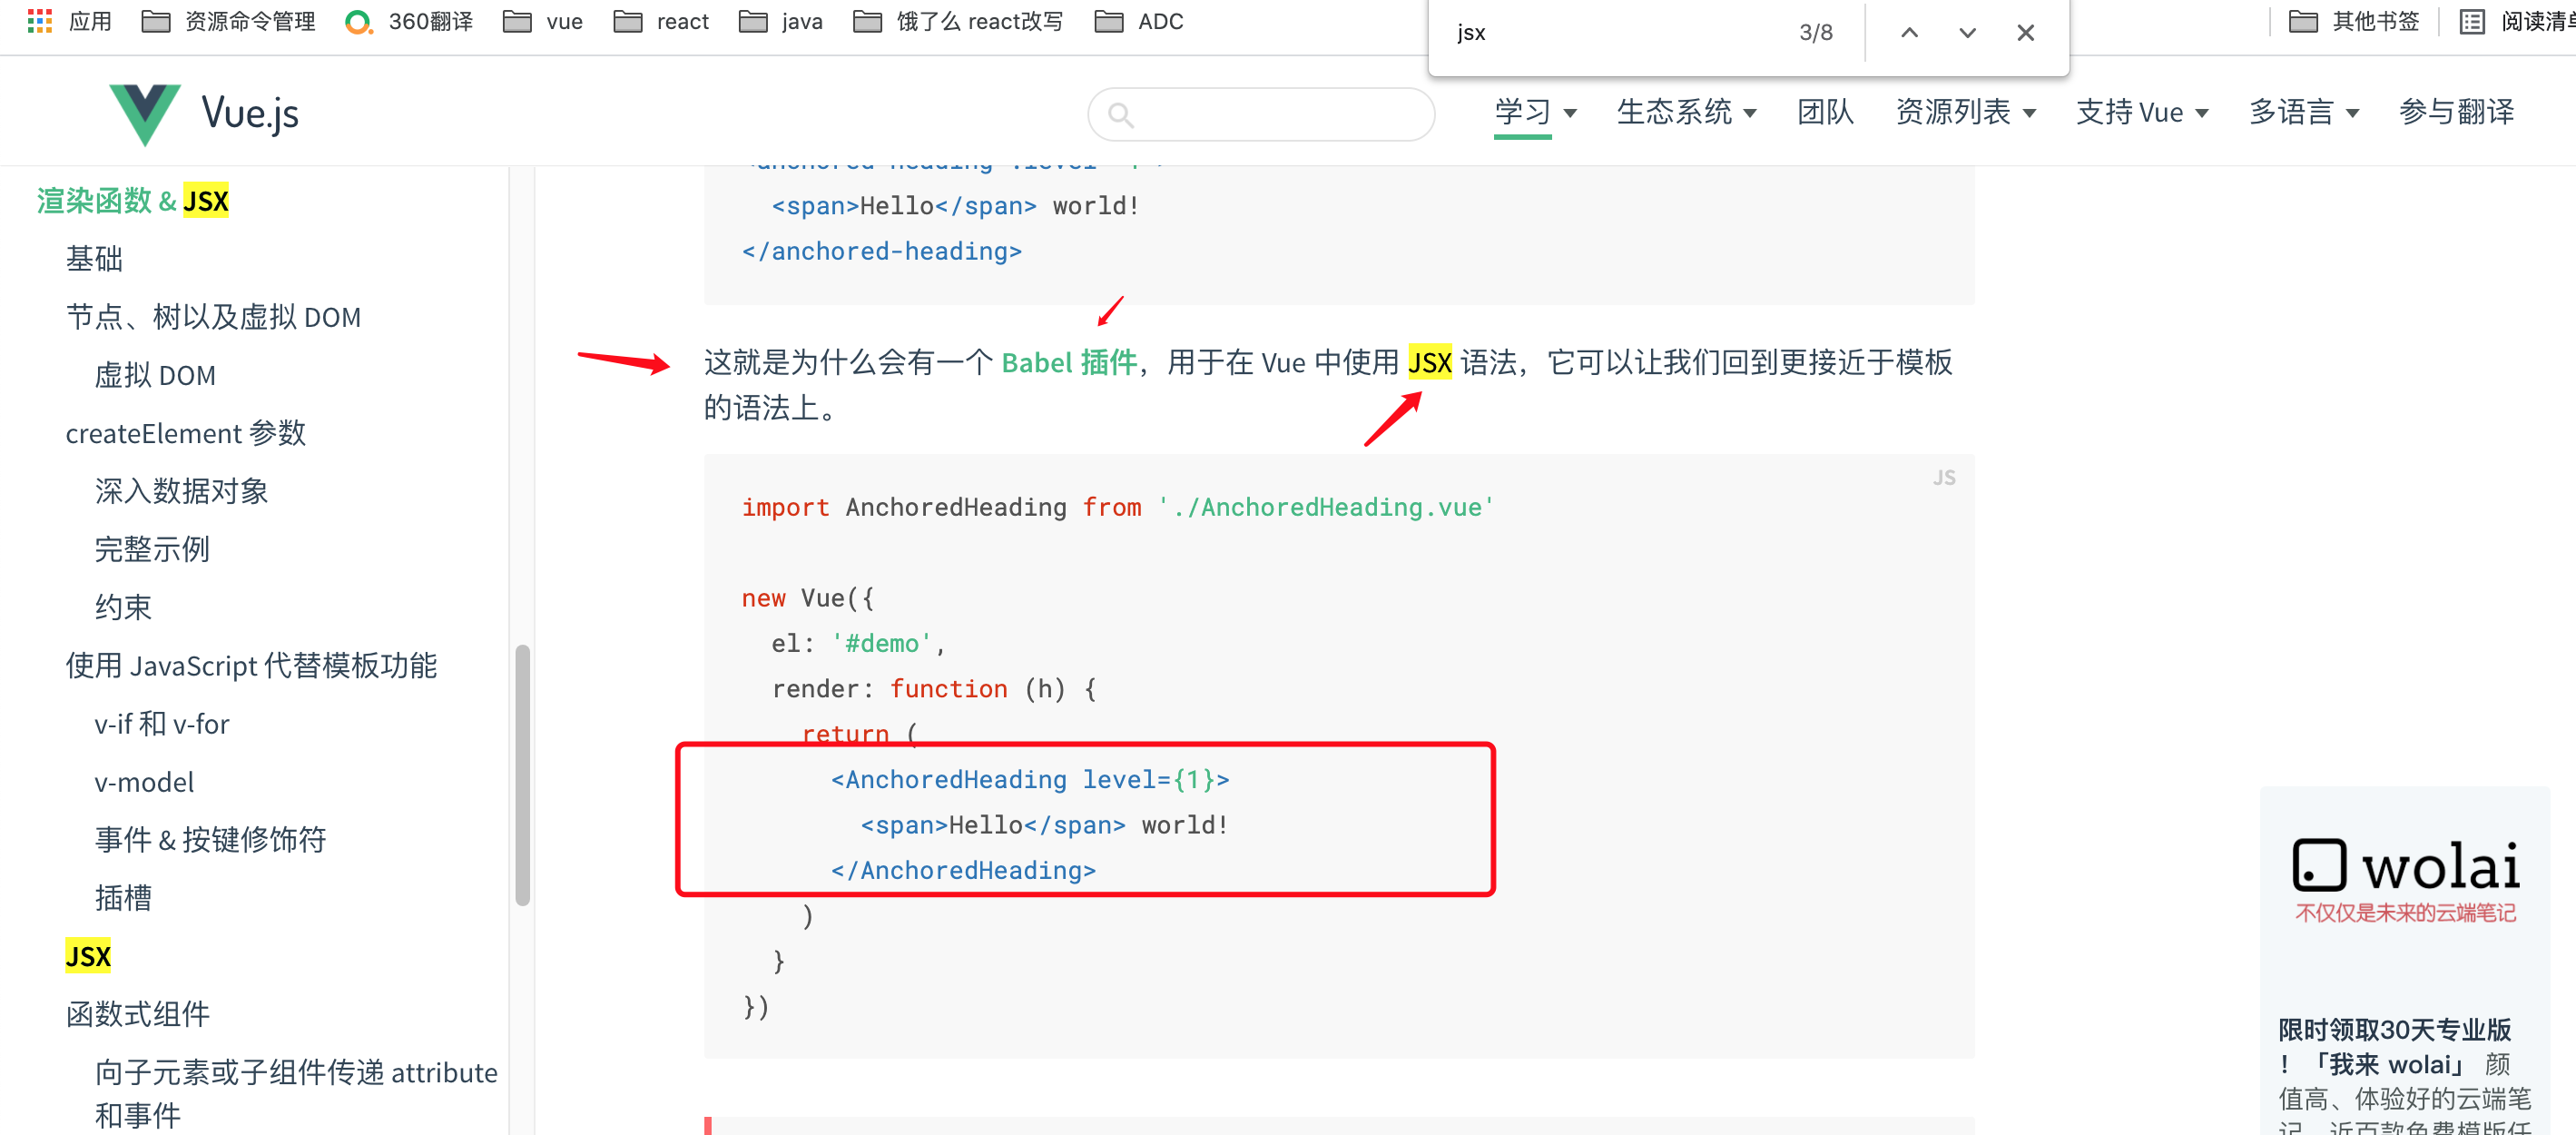2576x1135 pixels.
Task: Open the 资源命令管理 bookmark folder
Action: (228, 21)
